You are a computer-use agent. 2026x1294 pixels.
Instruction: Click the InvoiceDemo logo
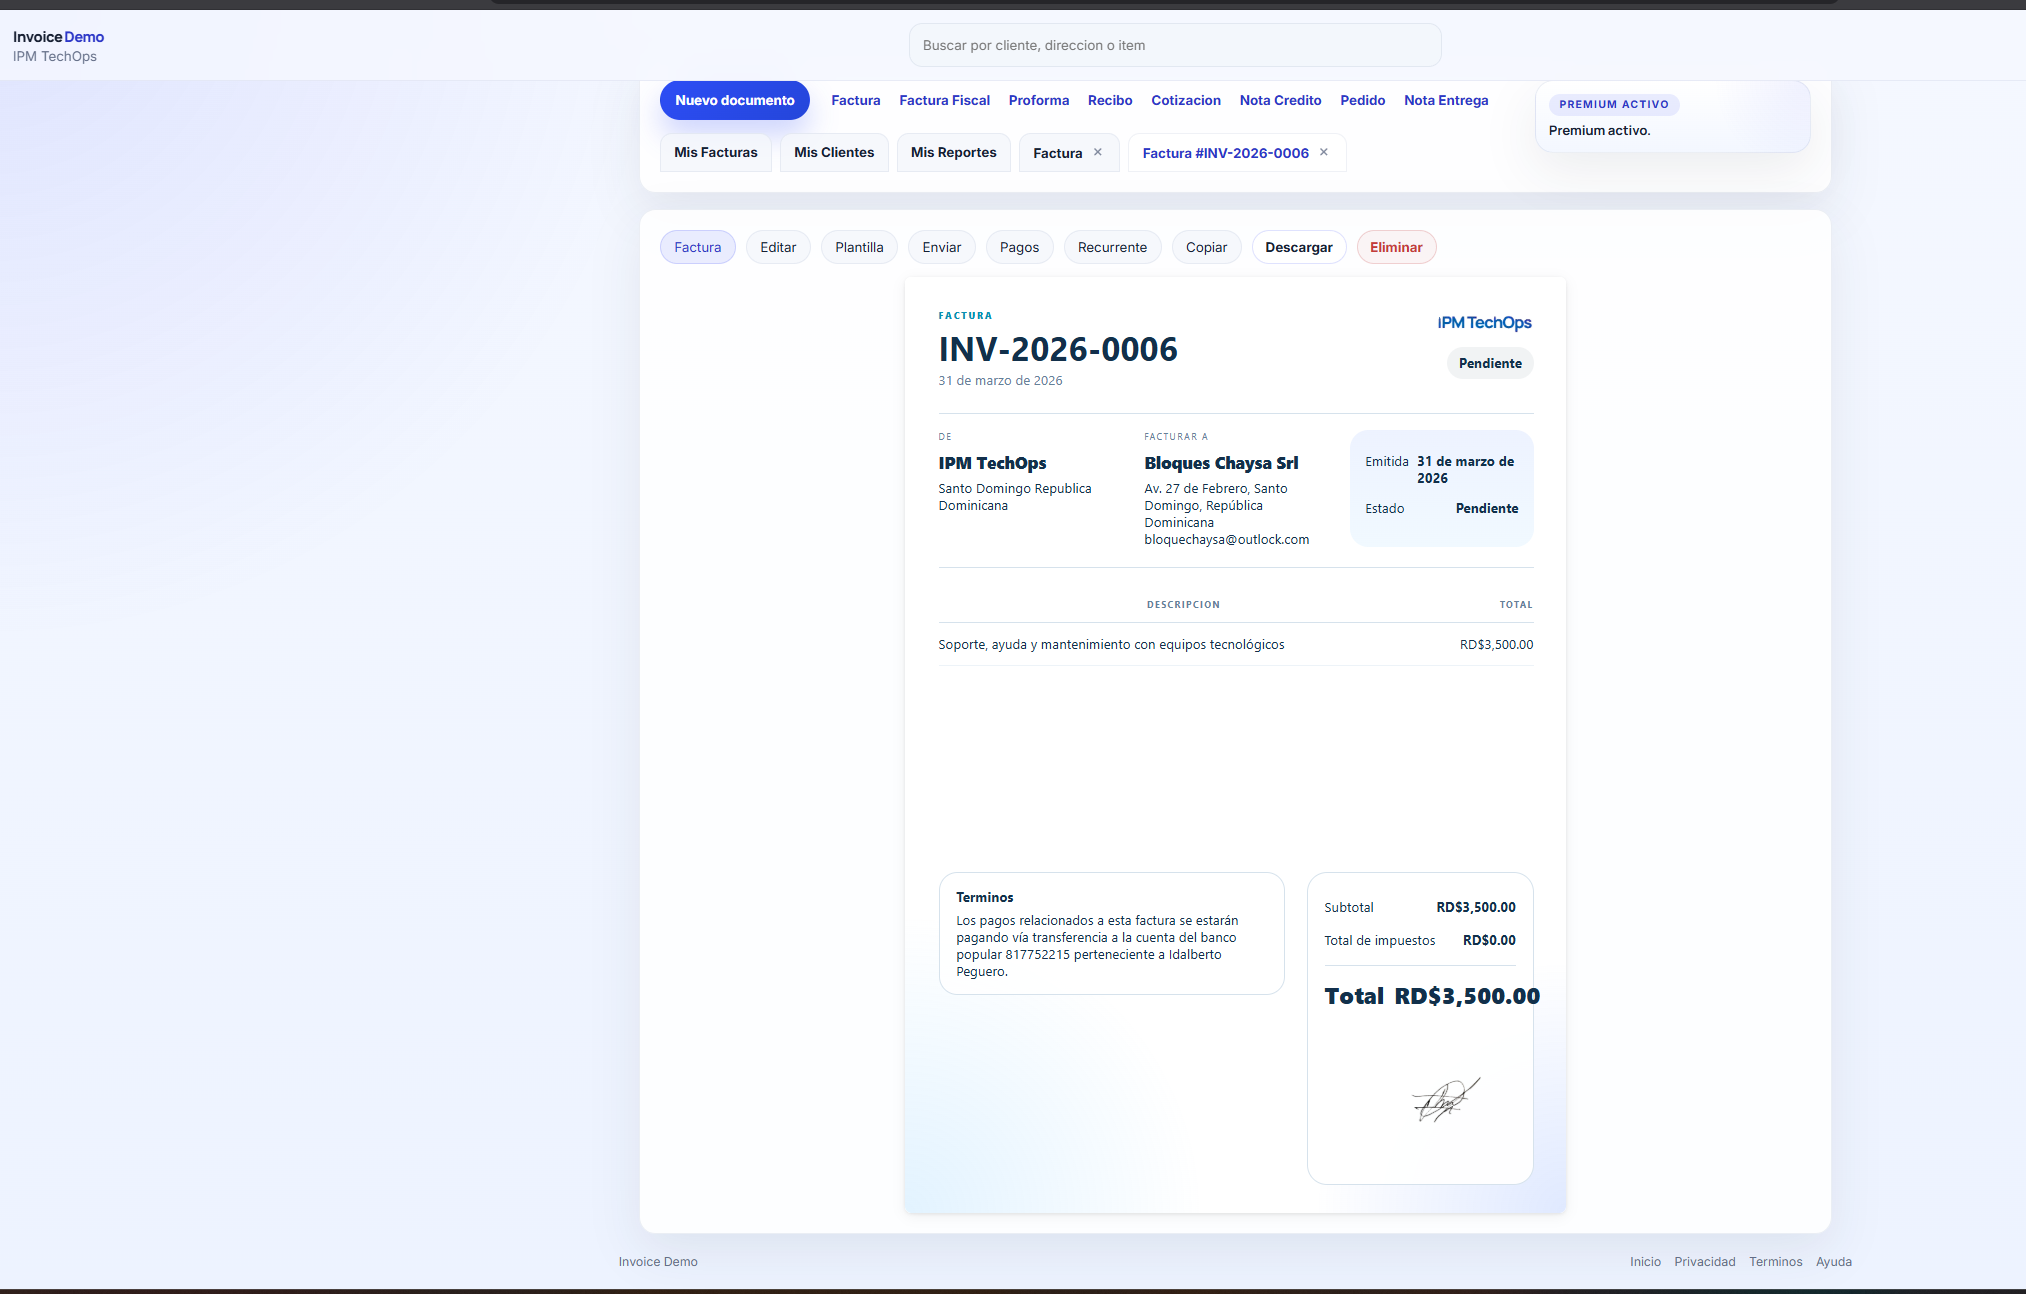pyautogui.click(x=58, y=36)
